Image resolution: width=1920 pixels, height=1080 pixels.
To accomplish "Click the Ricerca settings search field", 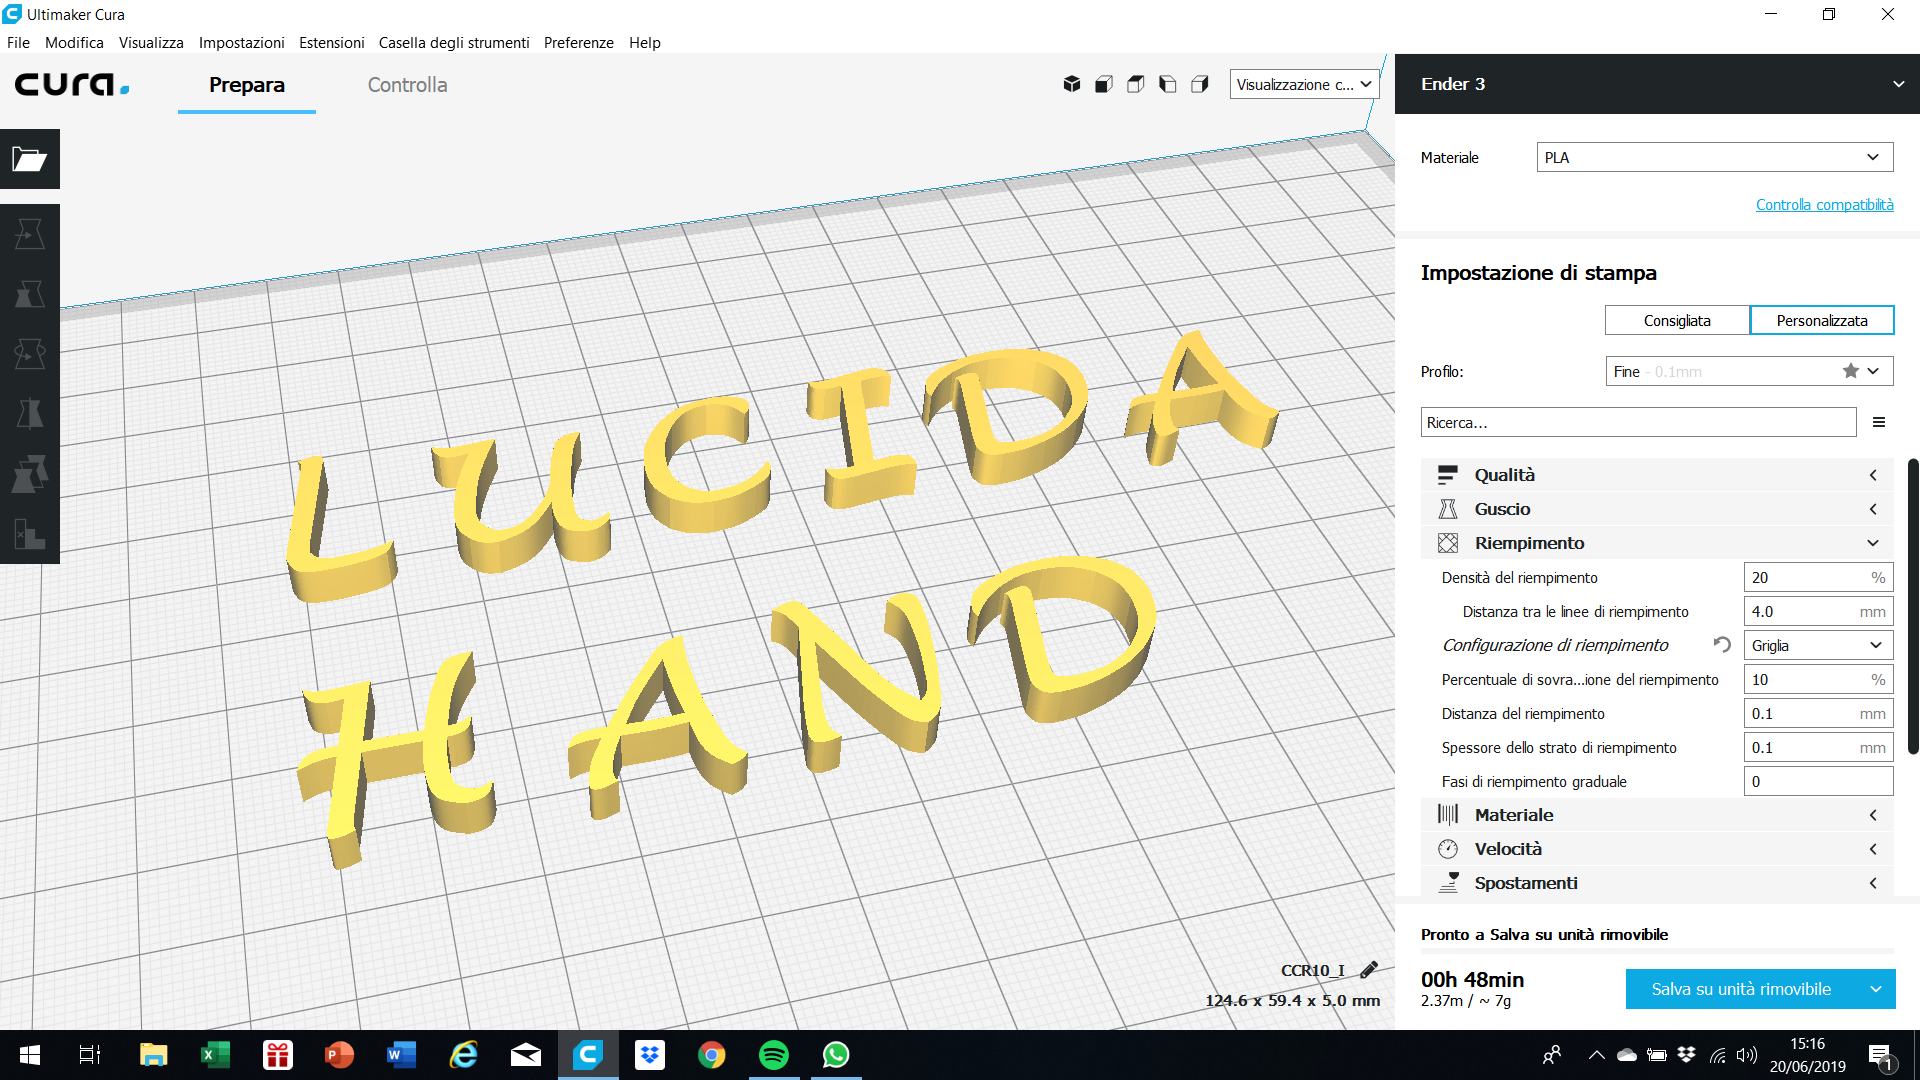I will coord(1637,422).
